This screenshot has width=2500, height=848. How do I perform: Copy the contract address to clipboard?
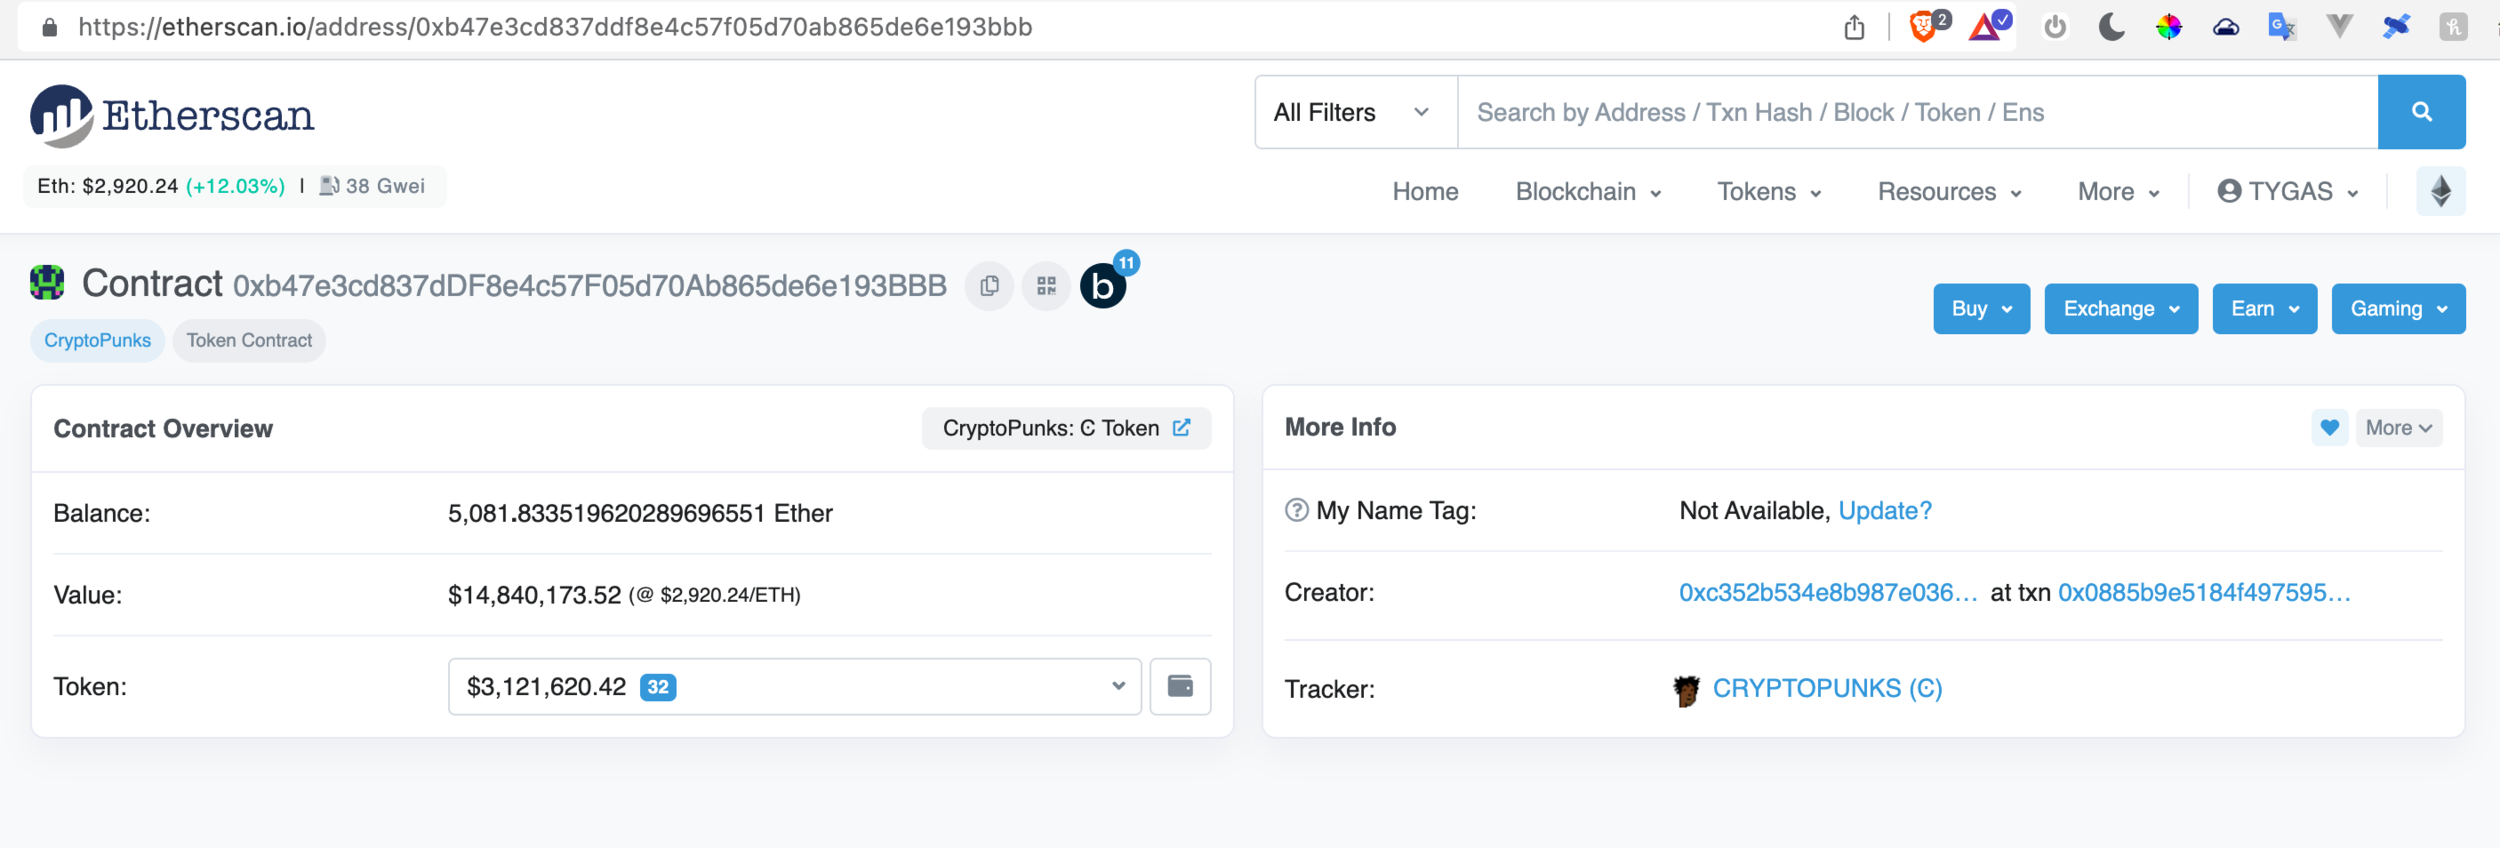pos(989,286)
